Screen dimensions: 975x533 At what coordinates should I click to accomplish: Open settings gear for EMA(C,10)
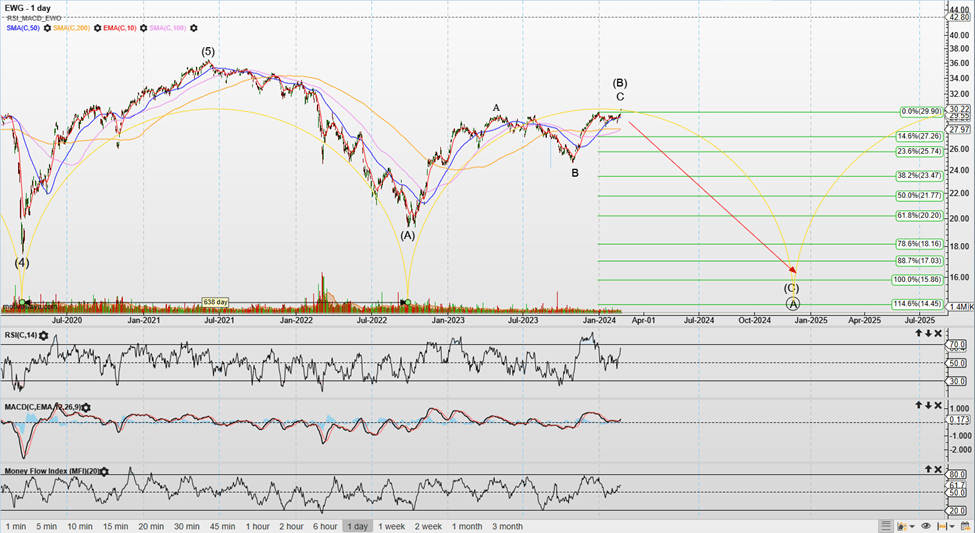click(x=144, y=28)
